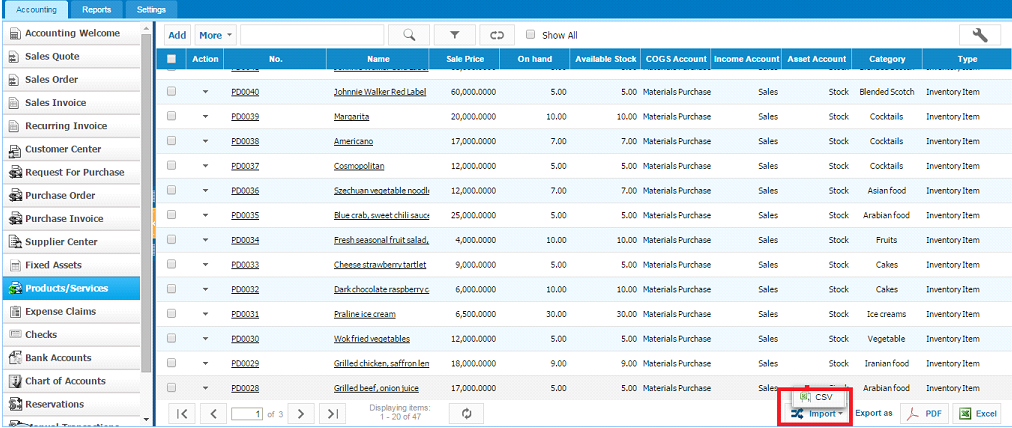Open Americano product name link

click(353, 141)
